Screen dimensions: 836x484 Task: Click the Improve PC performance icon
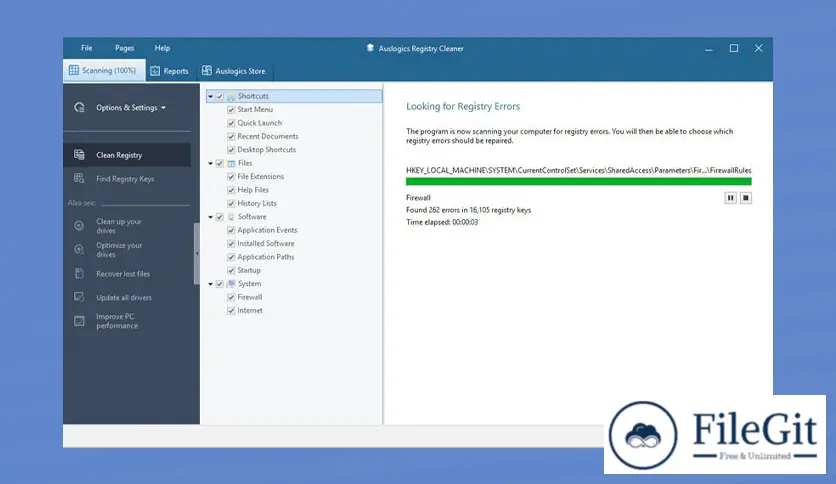point(79,321)
